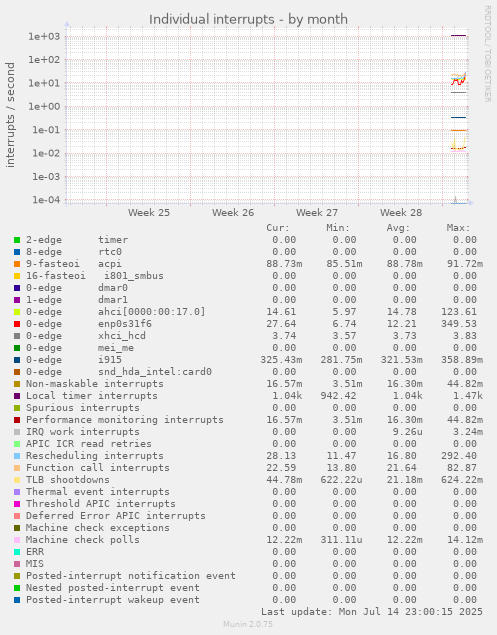Click the 1e+03 y-axis label
This screenshot has width=497, height=635.
coord(44,36)
